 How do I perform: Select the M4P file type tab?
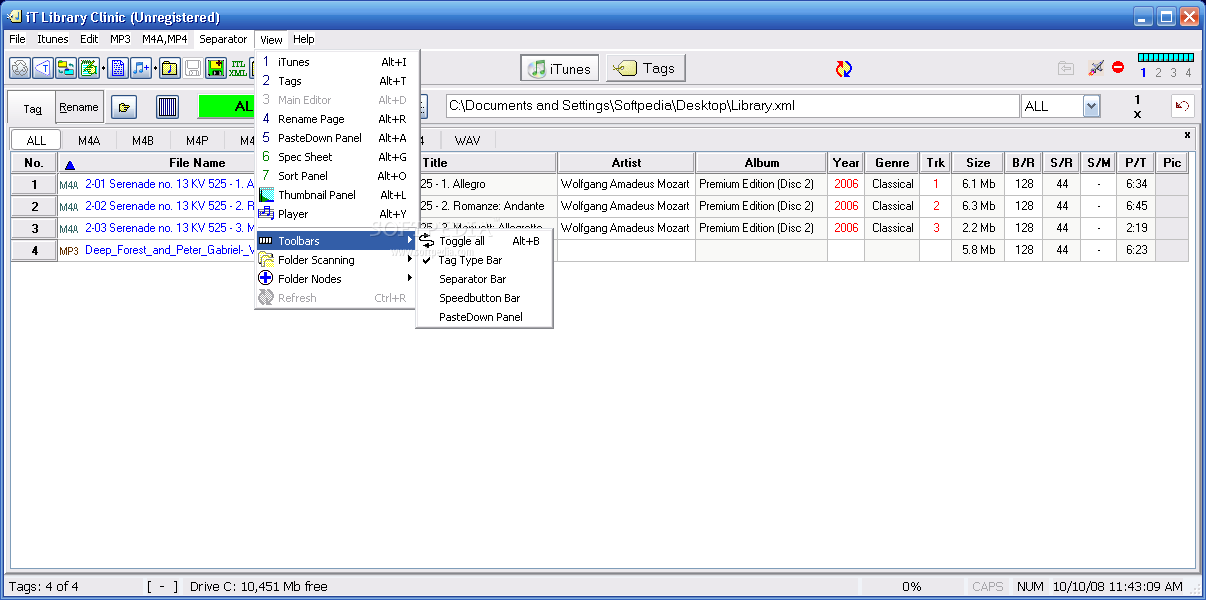[197, 140]
